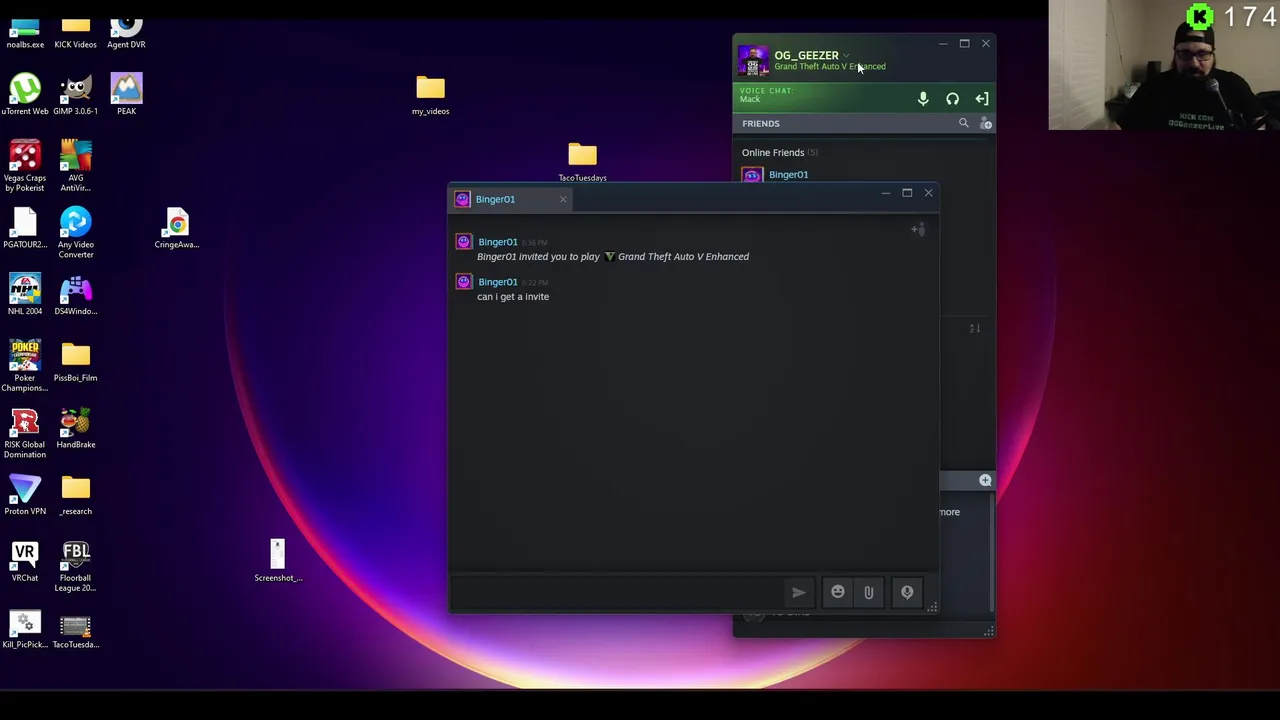Click the OG_GEEZER profile avatar
The image size is (1280, 720).
pos(753,61)
